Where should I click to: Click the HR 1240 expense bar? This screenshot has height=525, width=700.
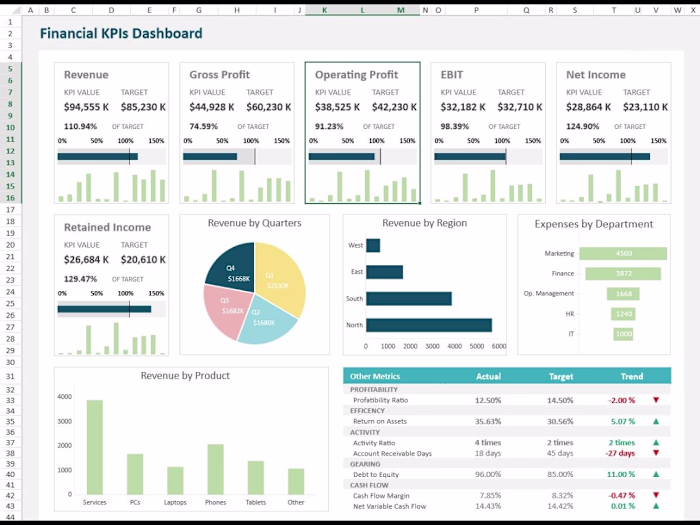click(623, 314)
